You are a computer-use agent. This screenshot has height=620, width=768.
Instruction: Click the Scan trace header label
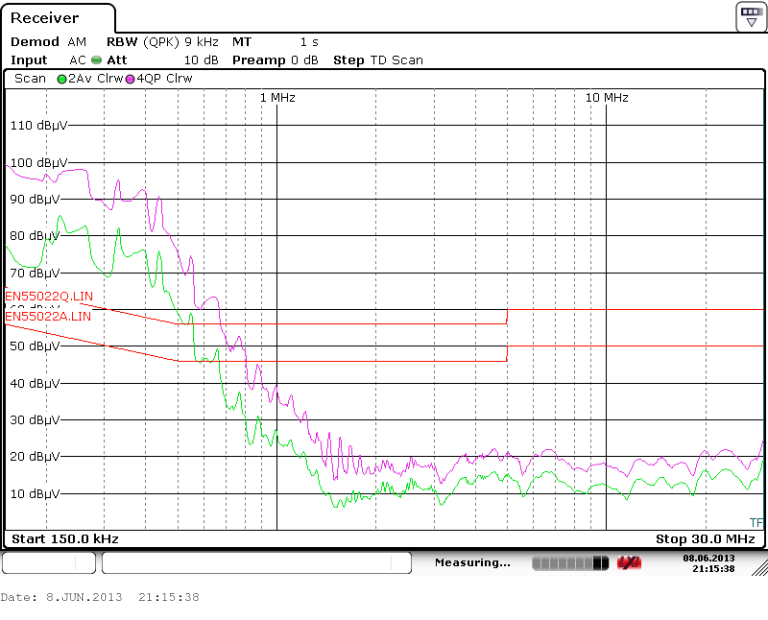click(30, 78)
